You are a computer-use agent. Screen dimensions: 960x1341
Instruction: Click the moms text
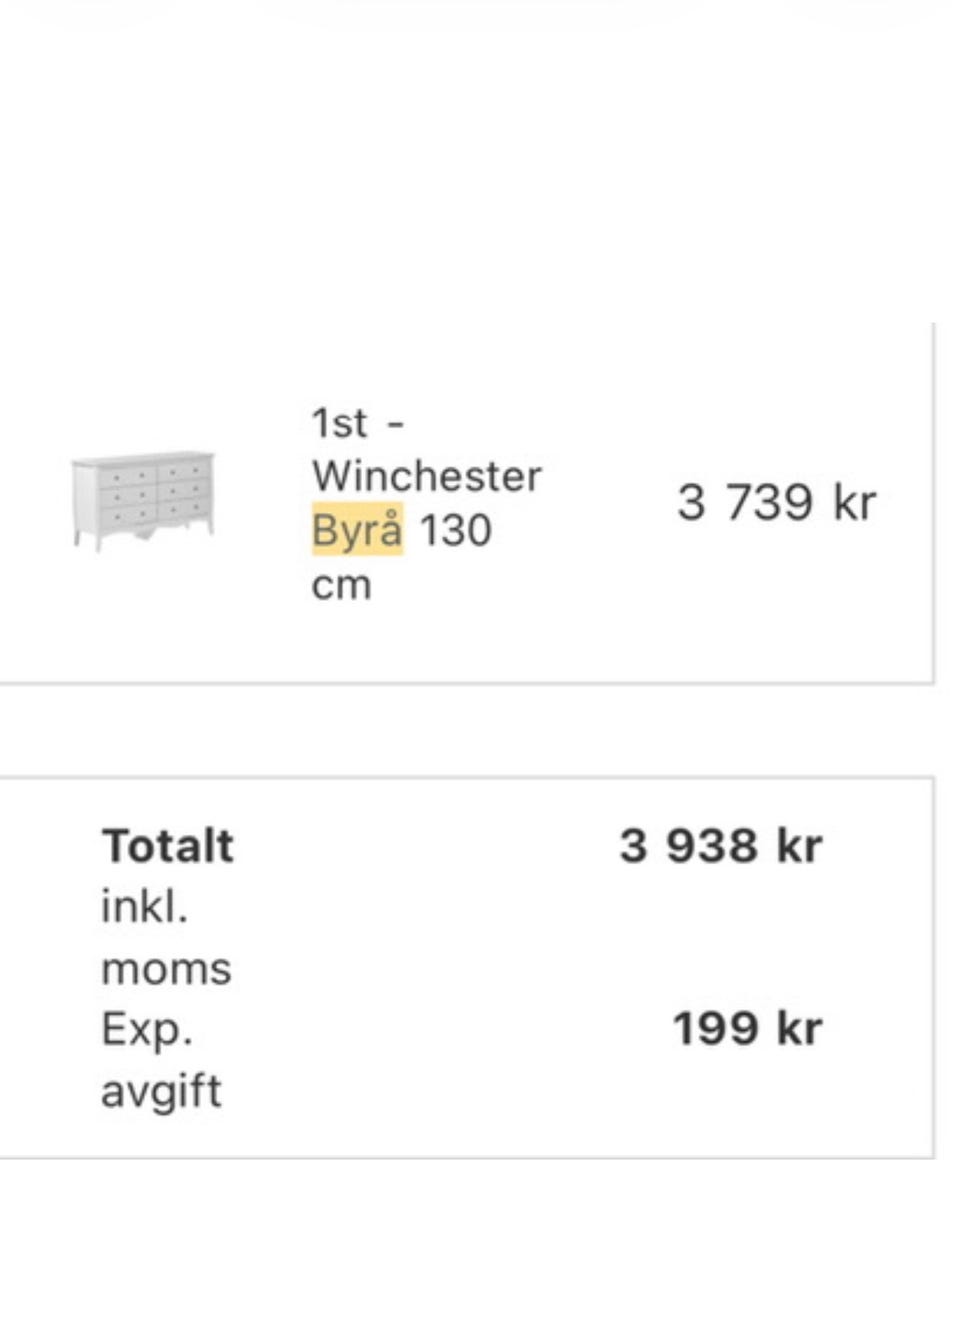pos(166,969)
